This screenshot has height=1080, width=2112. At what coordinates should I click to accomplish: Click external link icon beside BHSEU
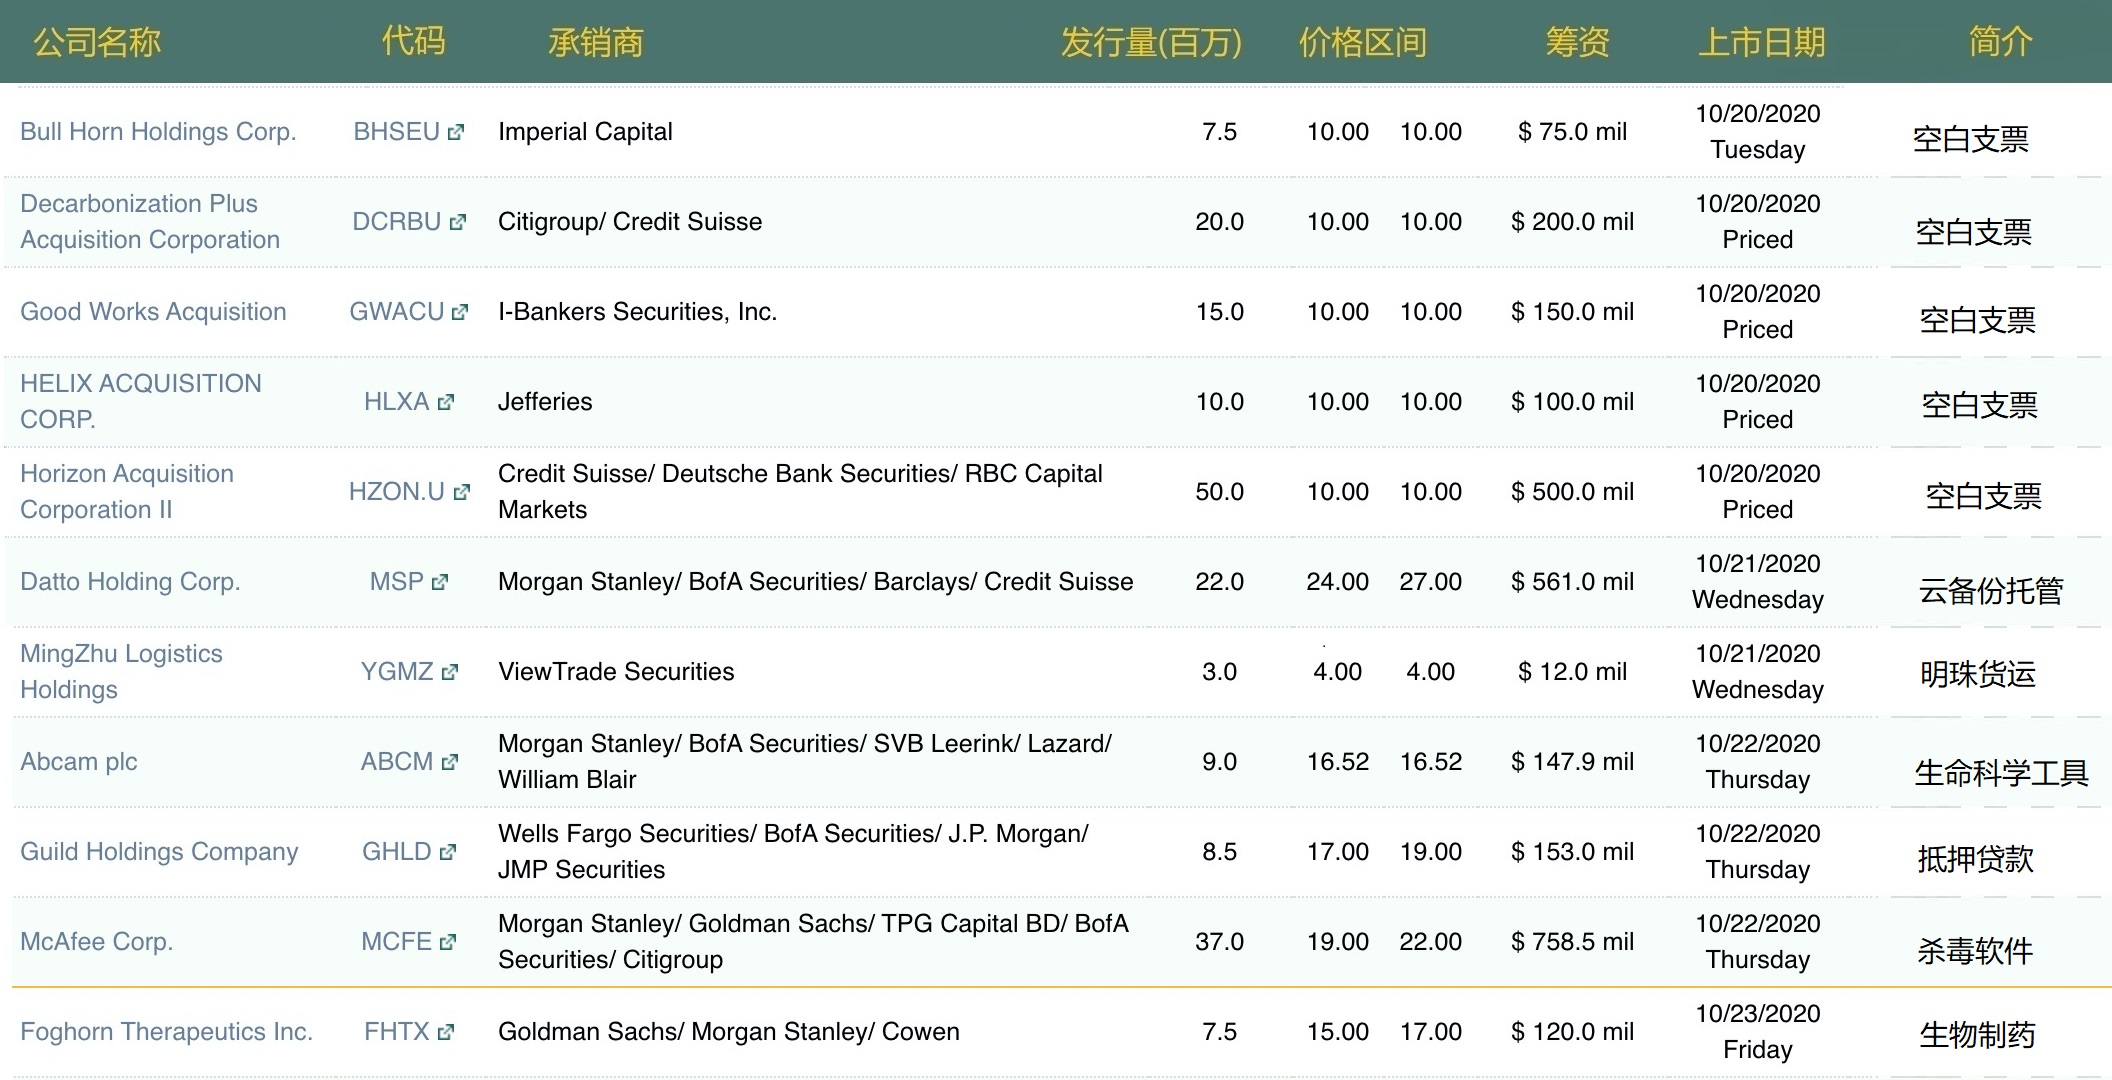pos(456,132)
